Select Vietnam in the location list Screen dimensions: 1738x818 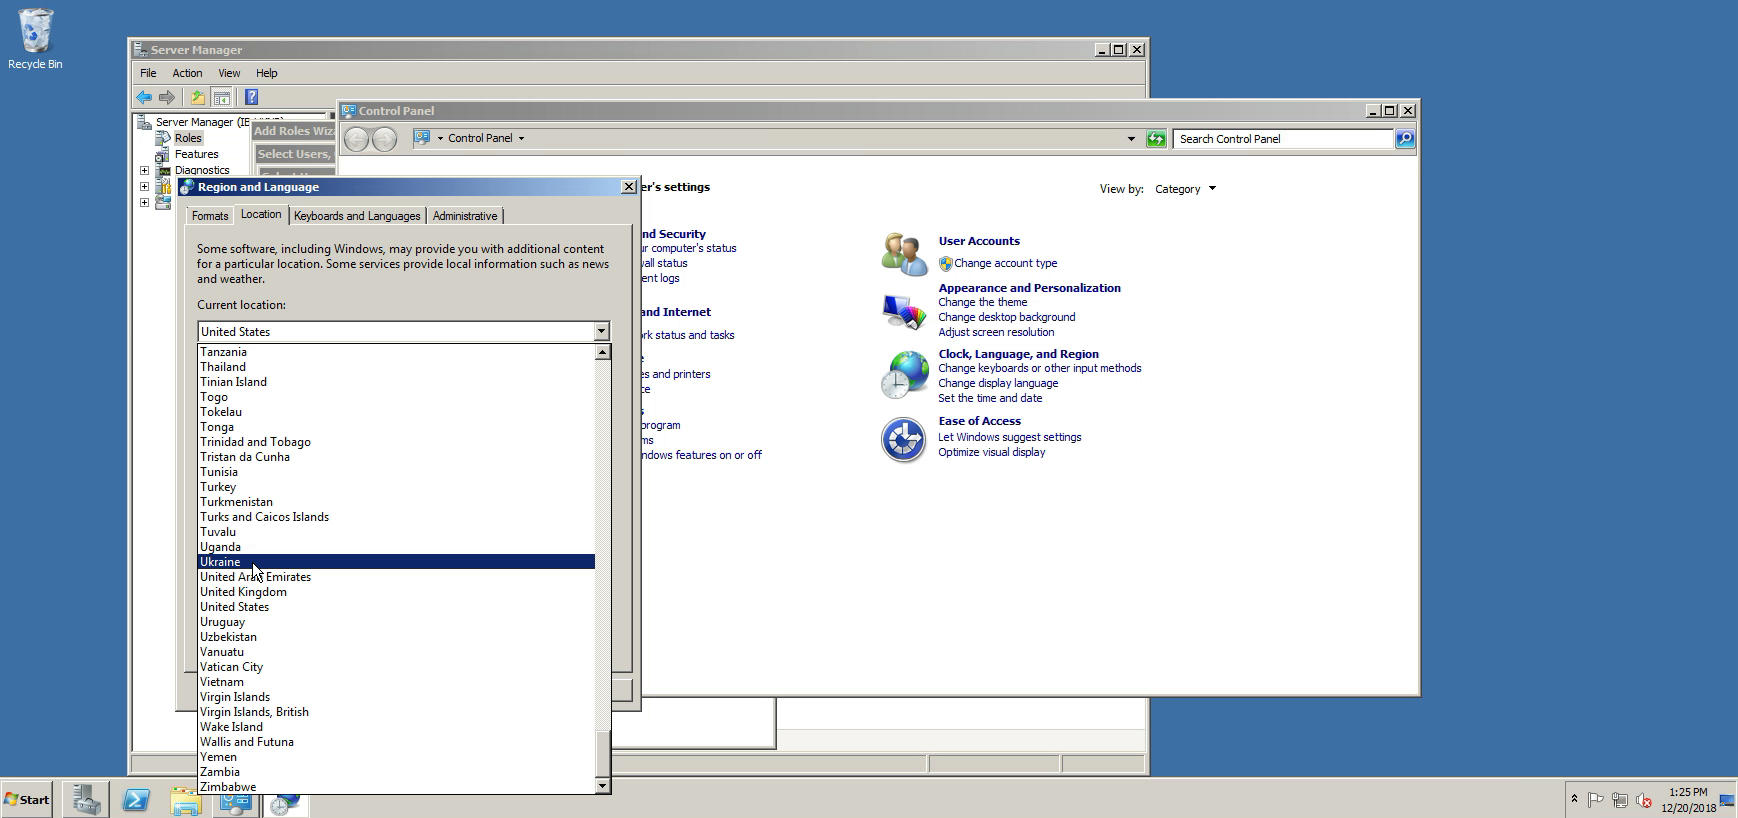(x=396, y=682)
